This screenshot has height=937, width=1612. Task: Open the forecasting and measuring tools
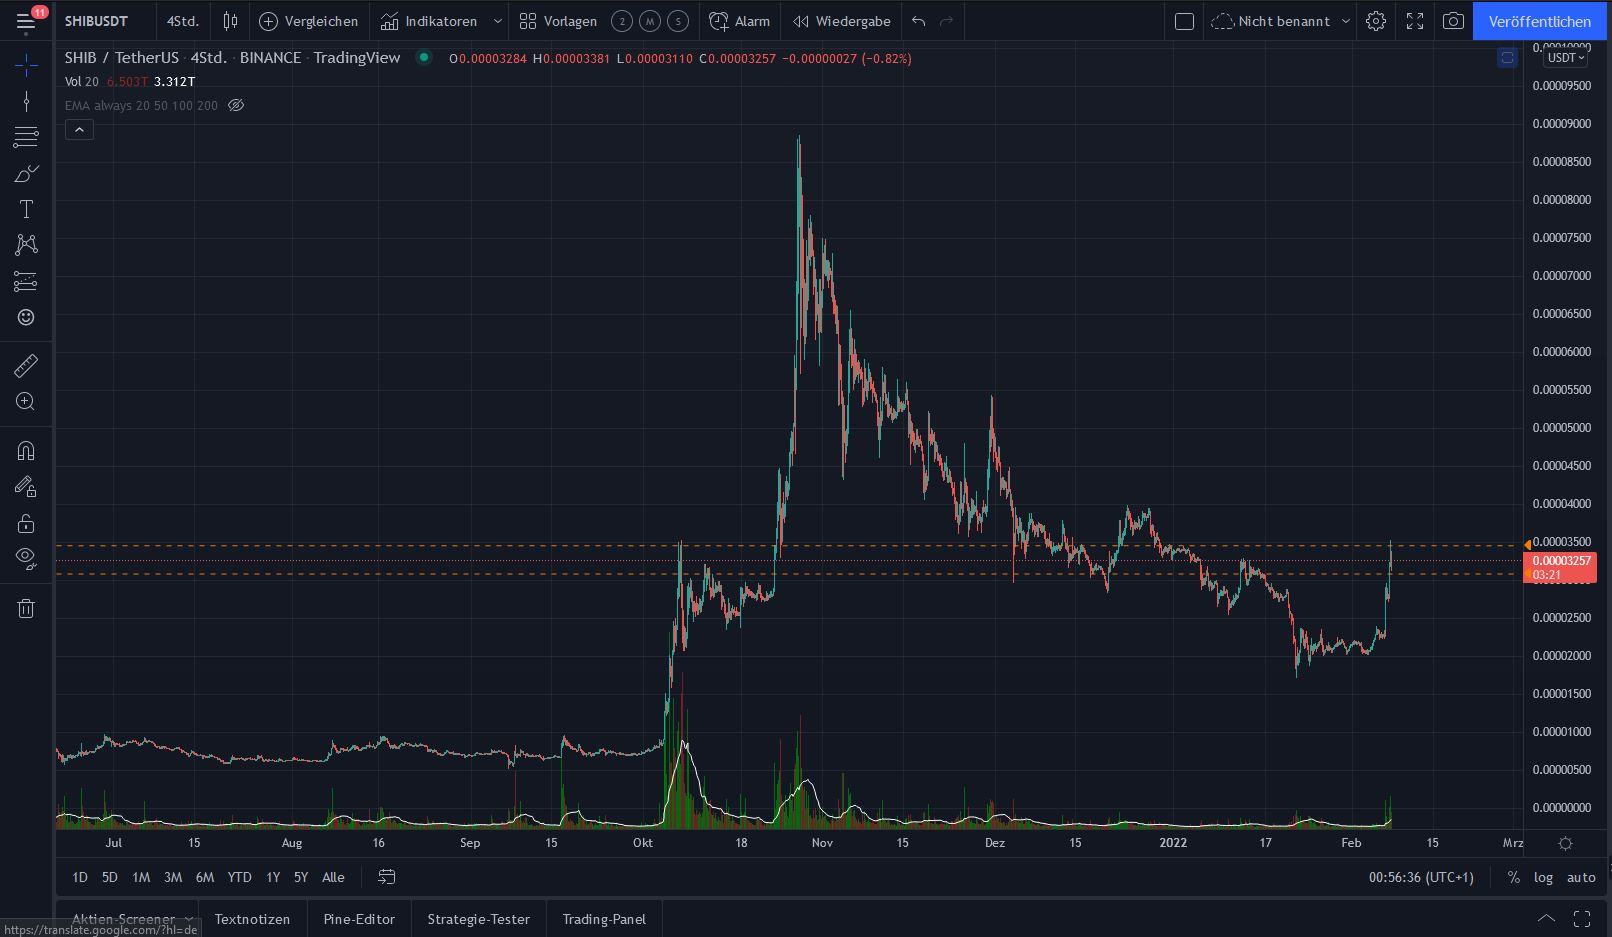pos(26,281)
